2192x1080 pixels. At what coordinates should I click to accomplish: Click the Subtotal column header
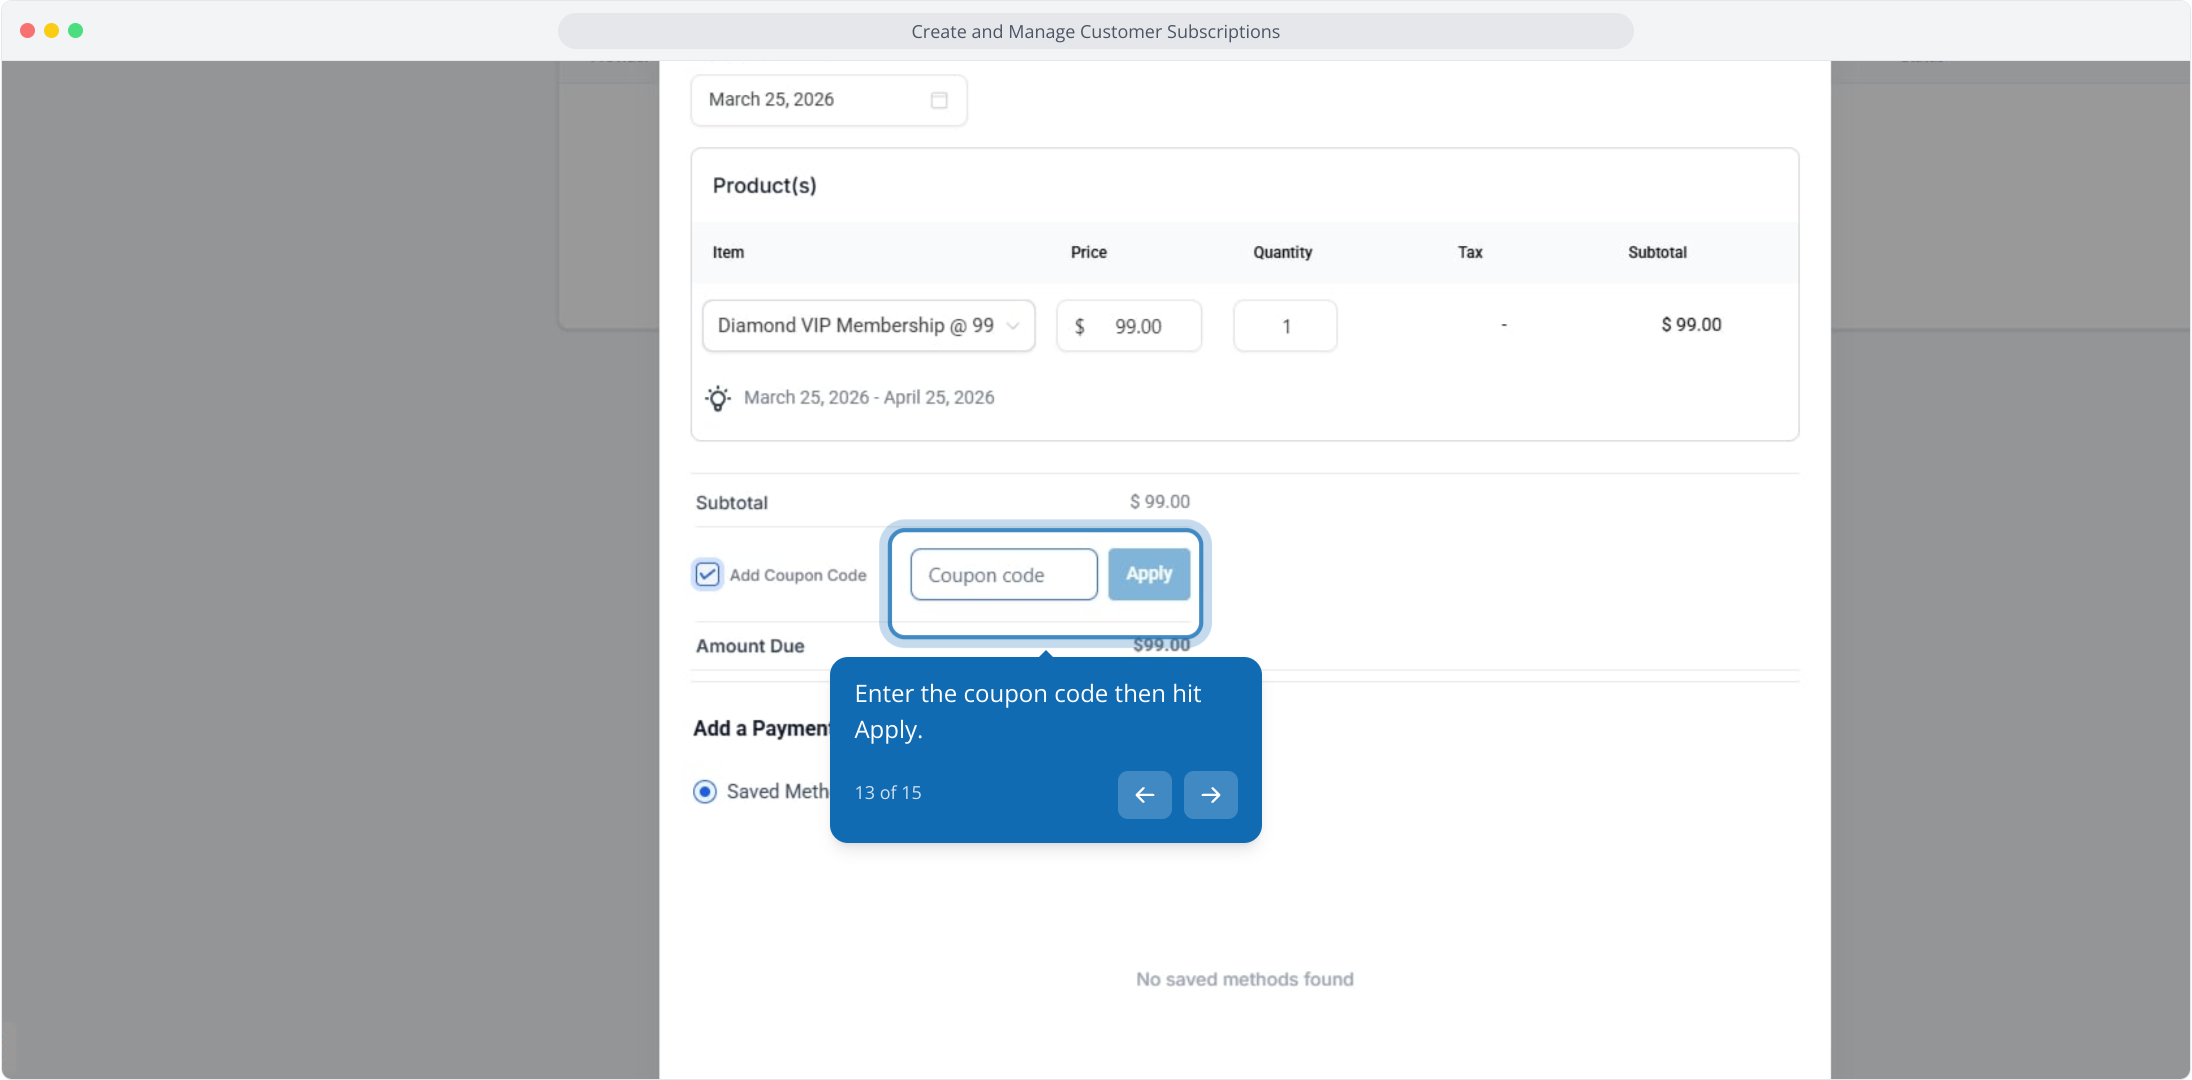pyautogui.click(x=1657, y=252)
